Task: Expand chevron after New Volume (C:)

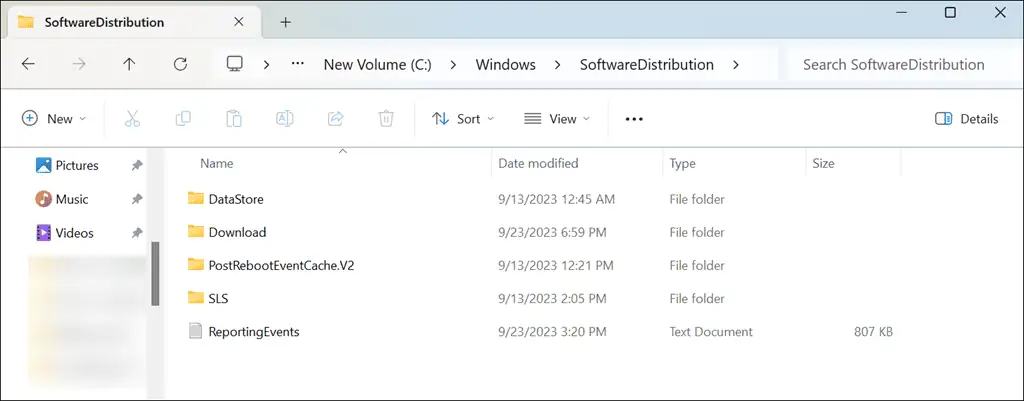Action: point(453,65)
